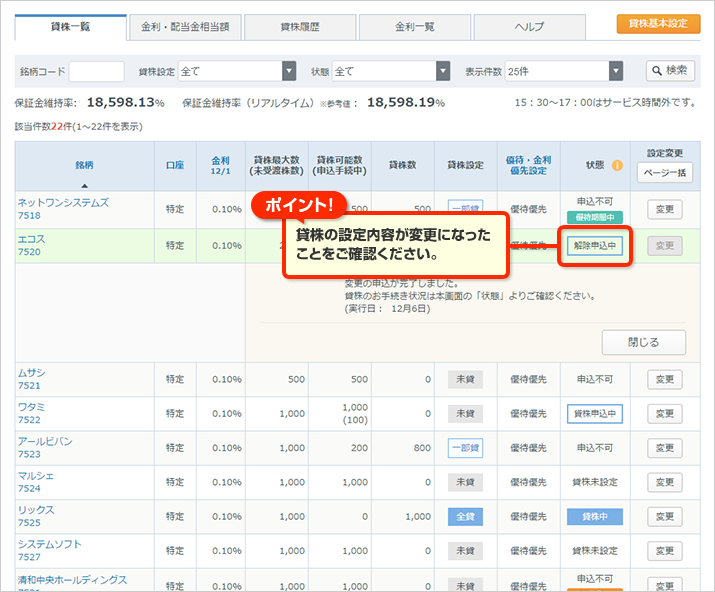715x592 pixels.
Task: Click 変更 for the ワタミ row
Action: coord(664,413)
